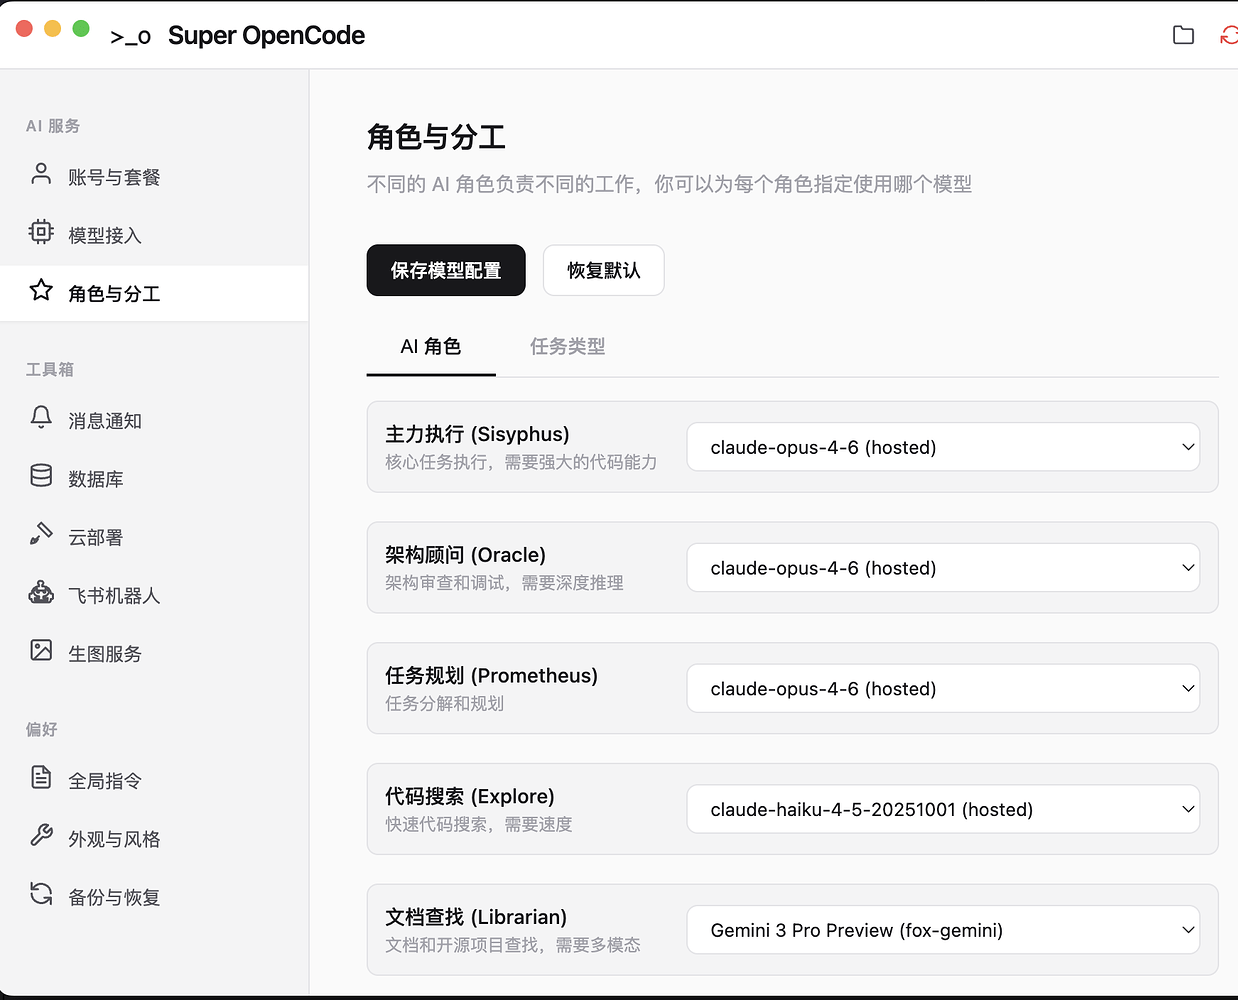Click the 任务规划 (Prometheus) title
This screenshot has height=1000, width=1238.
click(491, 676)
